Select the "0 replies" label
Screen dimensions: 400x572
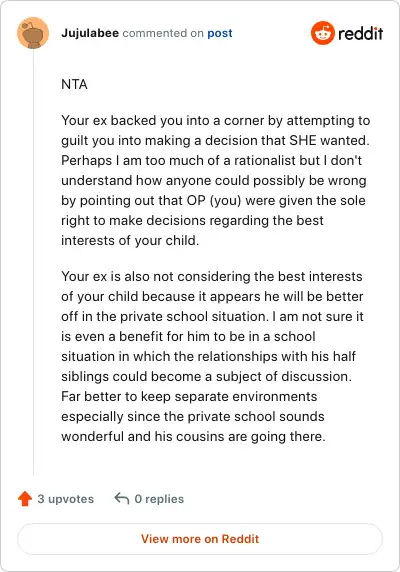[x=159, y=499]
